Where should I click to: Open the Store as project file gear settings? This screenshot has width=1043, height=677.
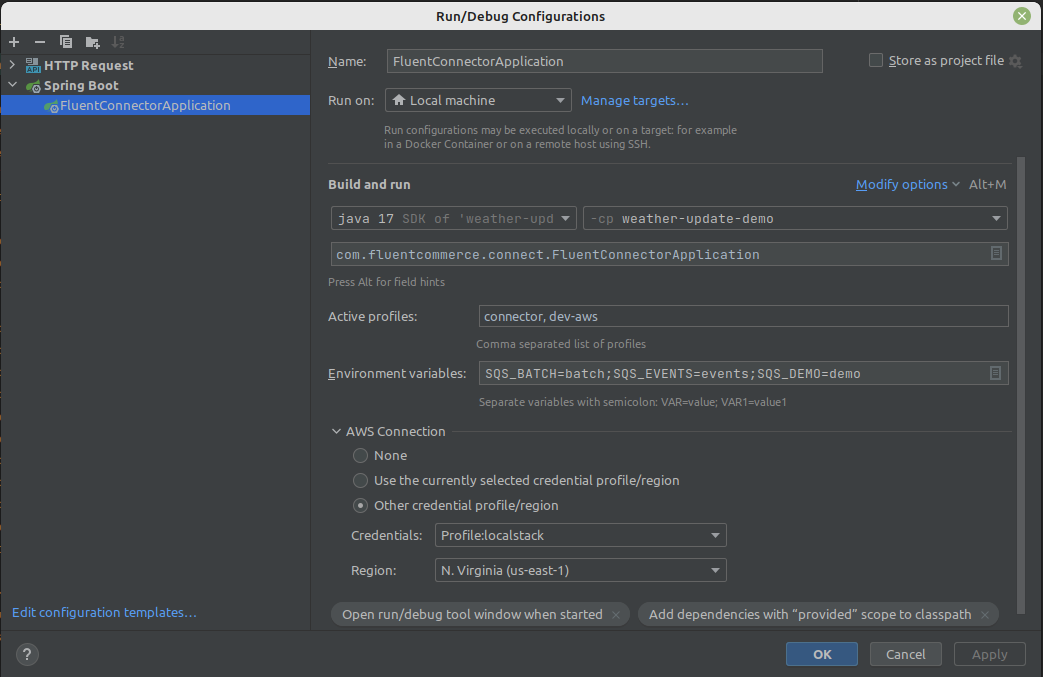pos(1015,61)
